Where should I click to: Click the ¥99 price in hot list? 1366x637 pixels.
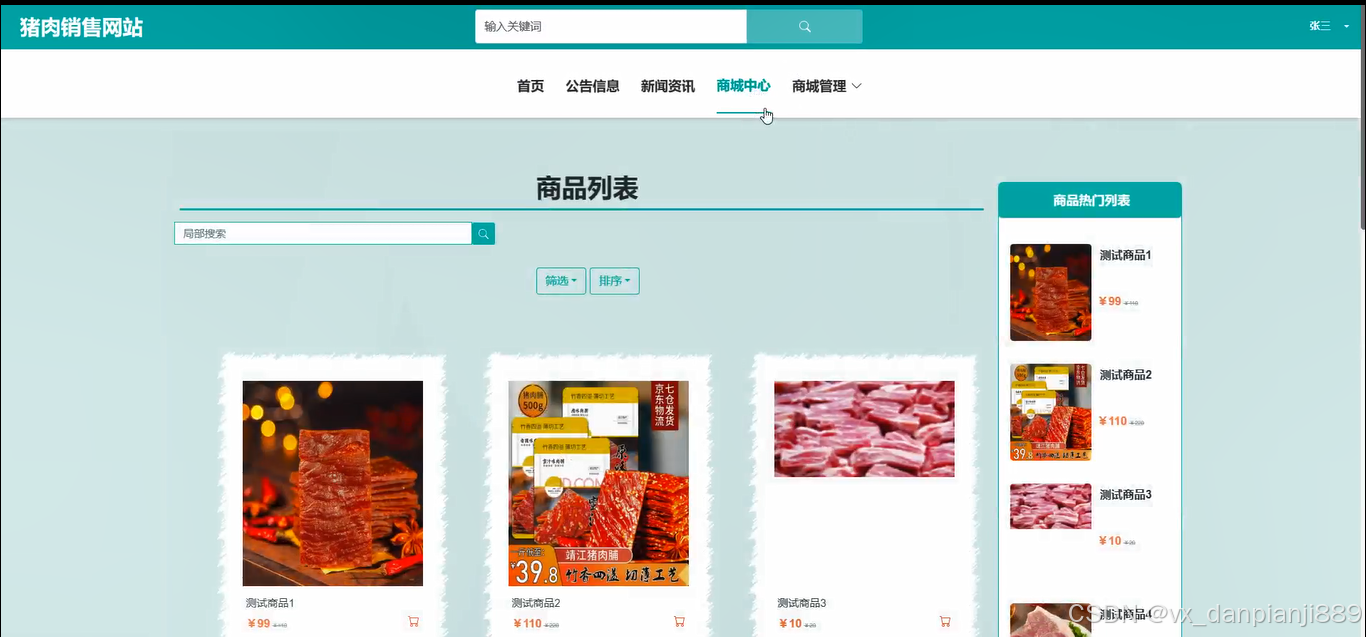(1110, 301)
